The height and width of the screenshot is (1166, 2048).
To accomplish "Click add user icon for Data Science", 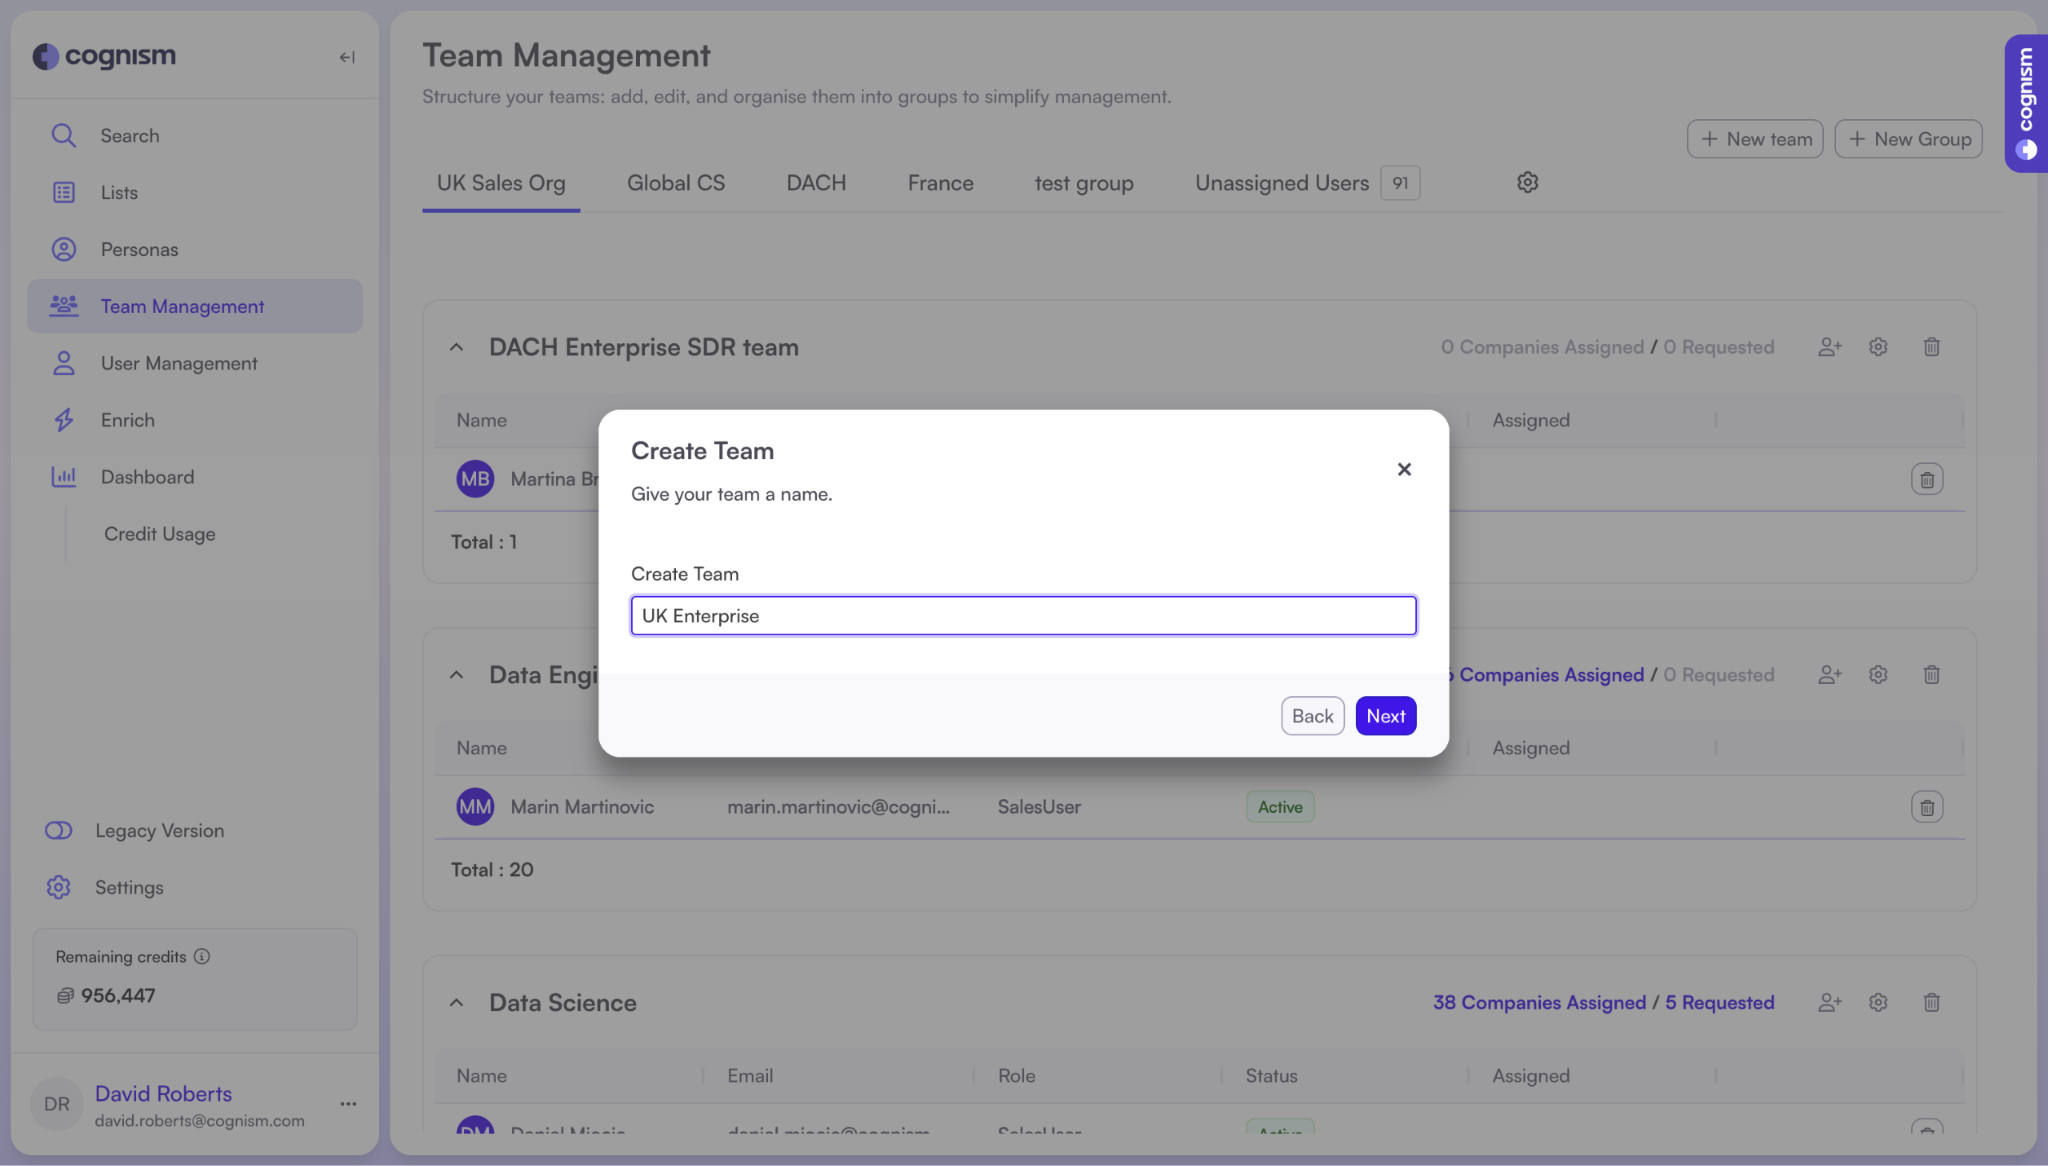I will tap(1829, 1002).
